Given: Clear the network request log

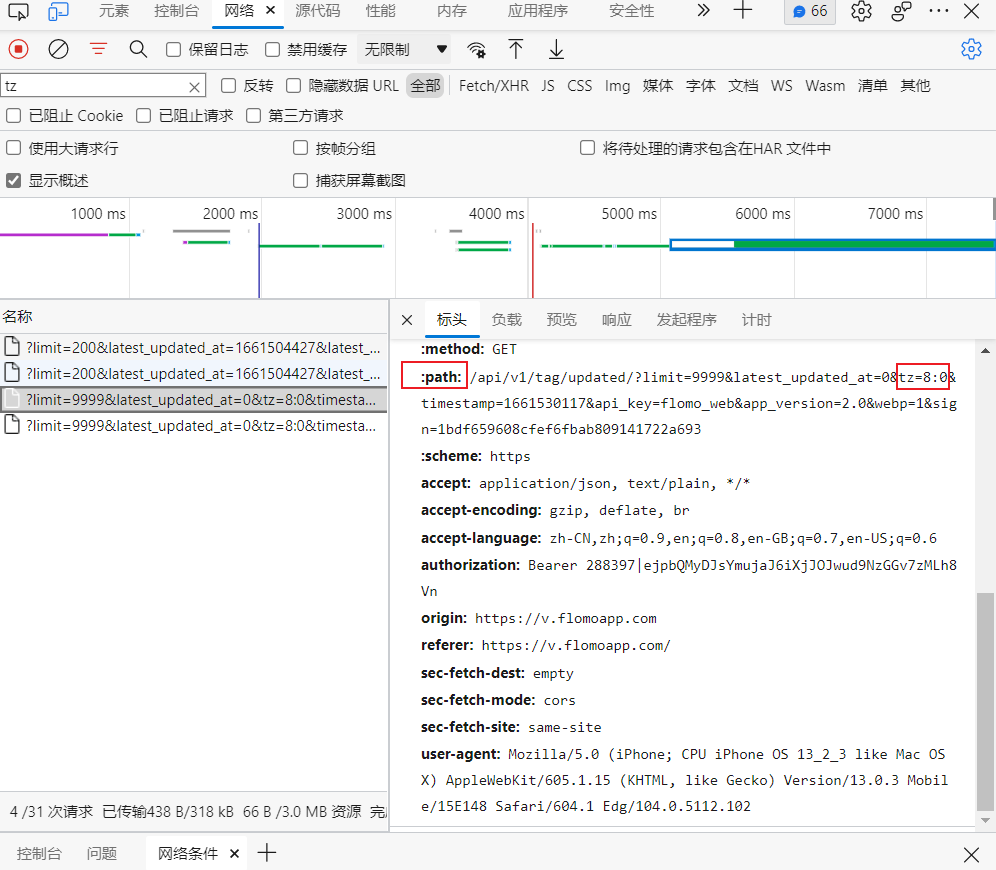Looking at the screenshot, I should (57, 48).
